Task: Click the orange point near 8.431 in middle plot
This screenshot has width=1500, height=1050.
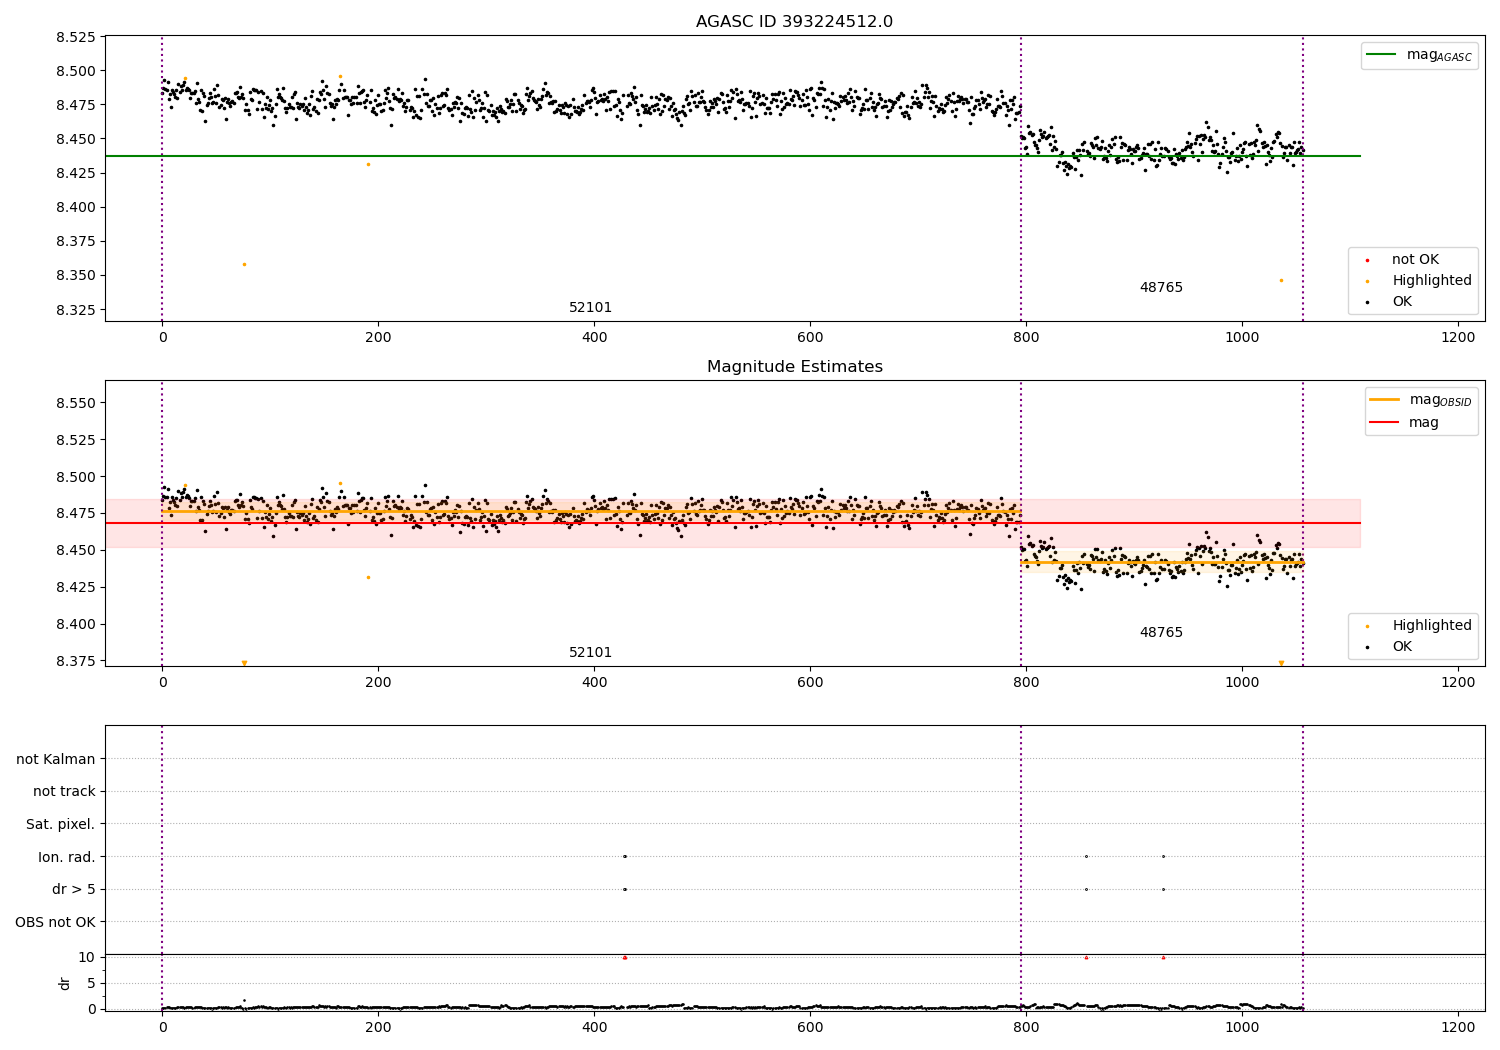Action: 368,577
